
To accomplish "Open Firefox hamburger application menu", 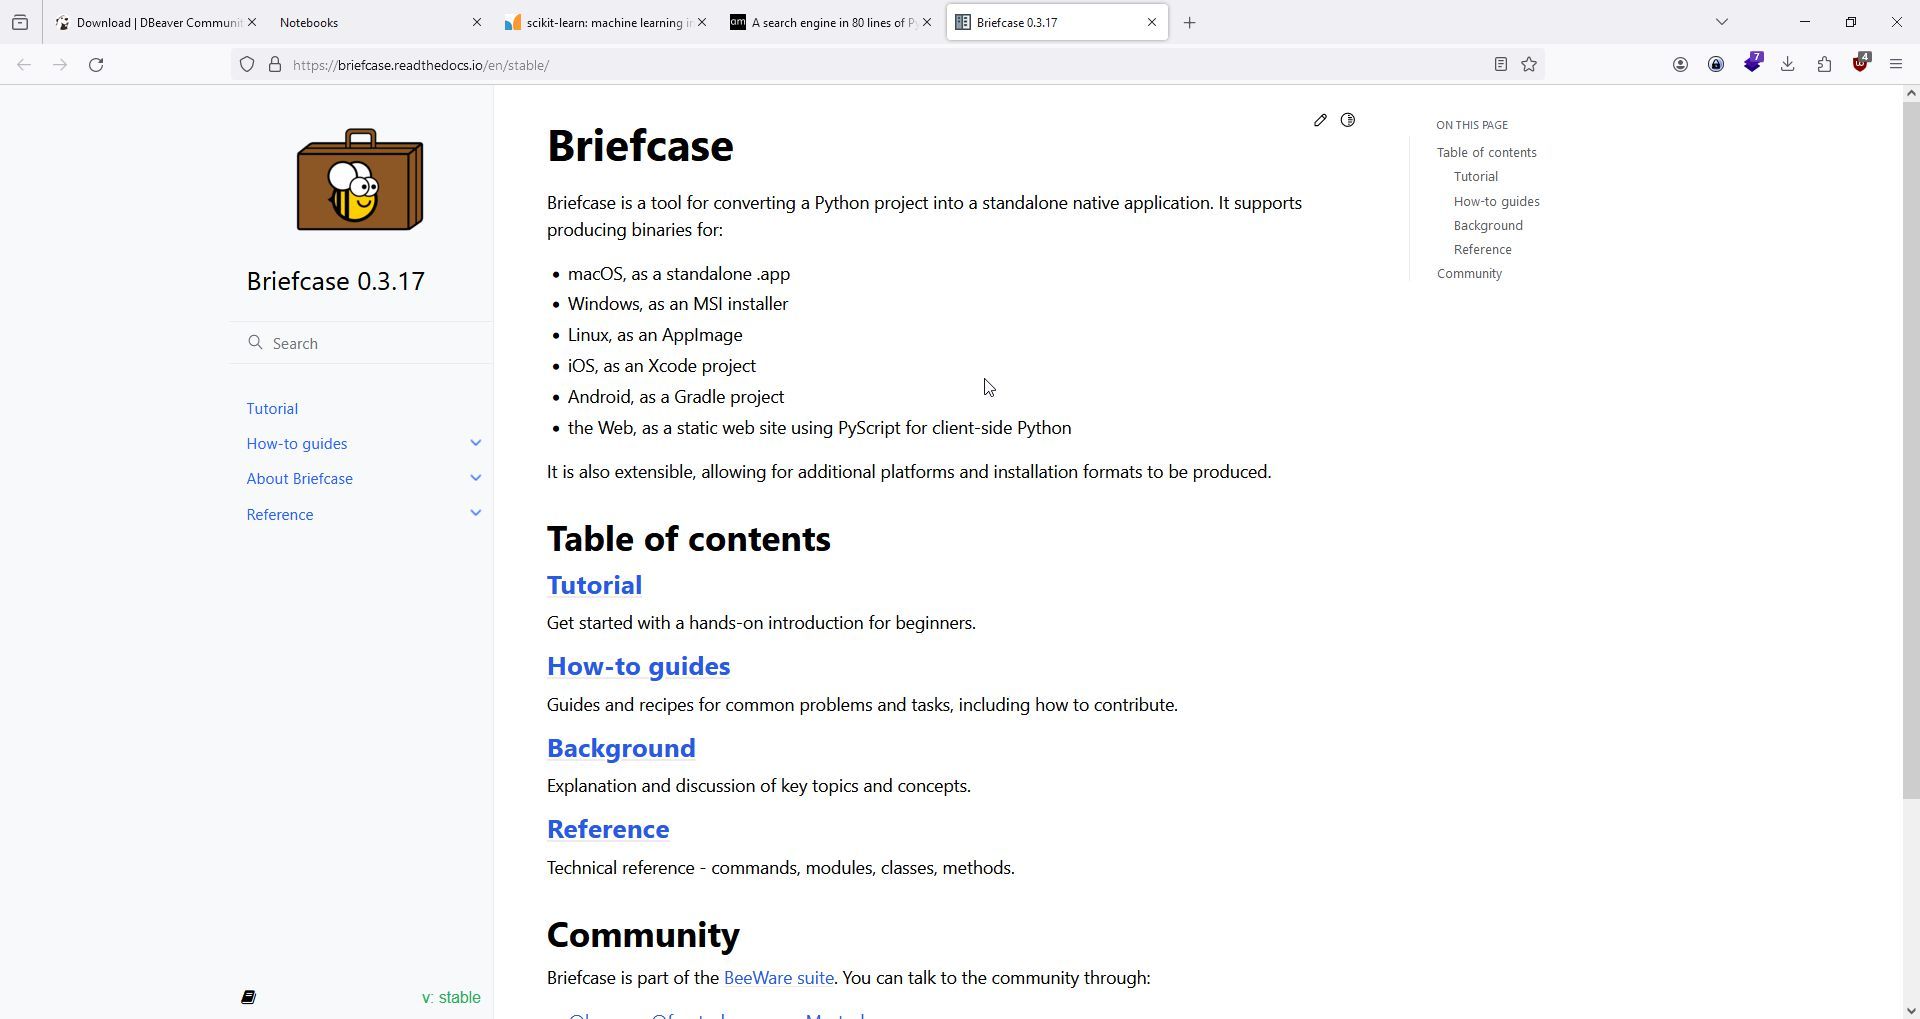I will (1896, 65).
